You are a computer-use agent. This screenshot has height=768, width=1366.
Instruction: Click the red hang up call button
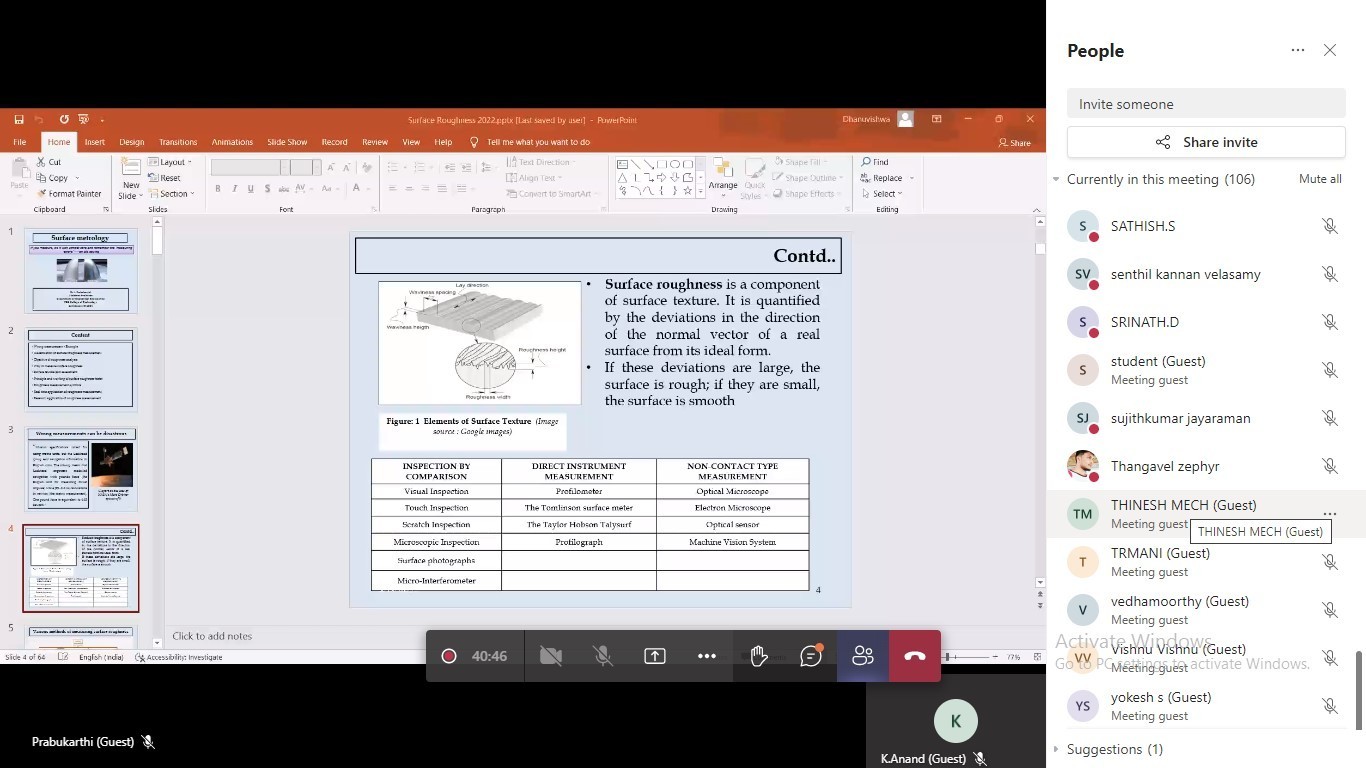coord(914,656)
